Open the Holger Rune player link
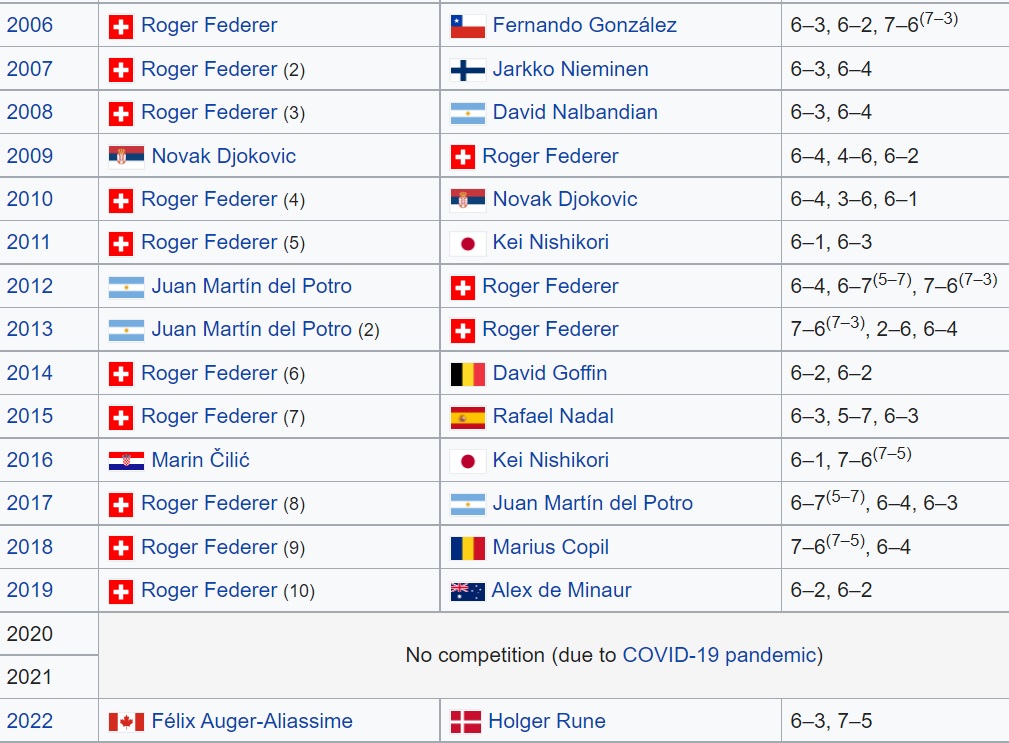Image resolution: width=1009 pixels, height=743 pixels. 547,720
